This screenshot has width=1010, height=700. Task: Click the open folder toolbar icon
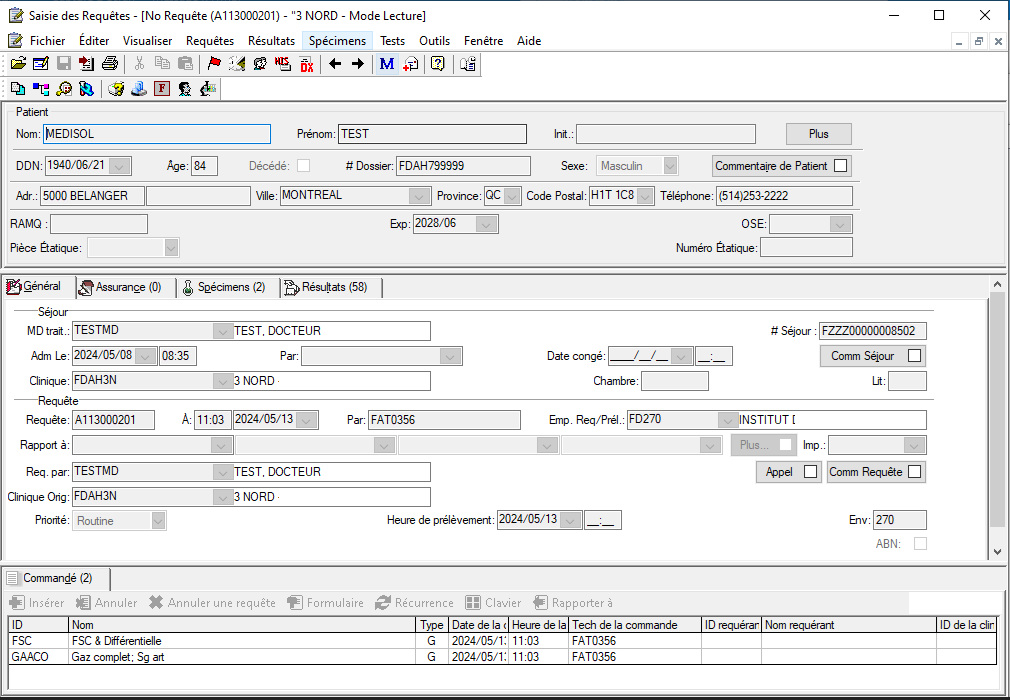pyautogui.click(x=18, y=64)
